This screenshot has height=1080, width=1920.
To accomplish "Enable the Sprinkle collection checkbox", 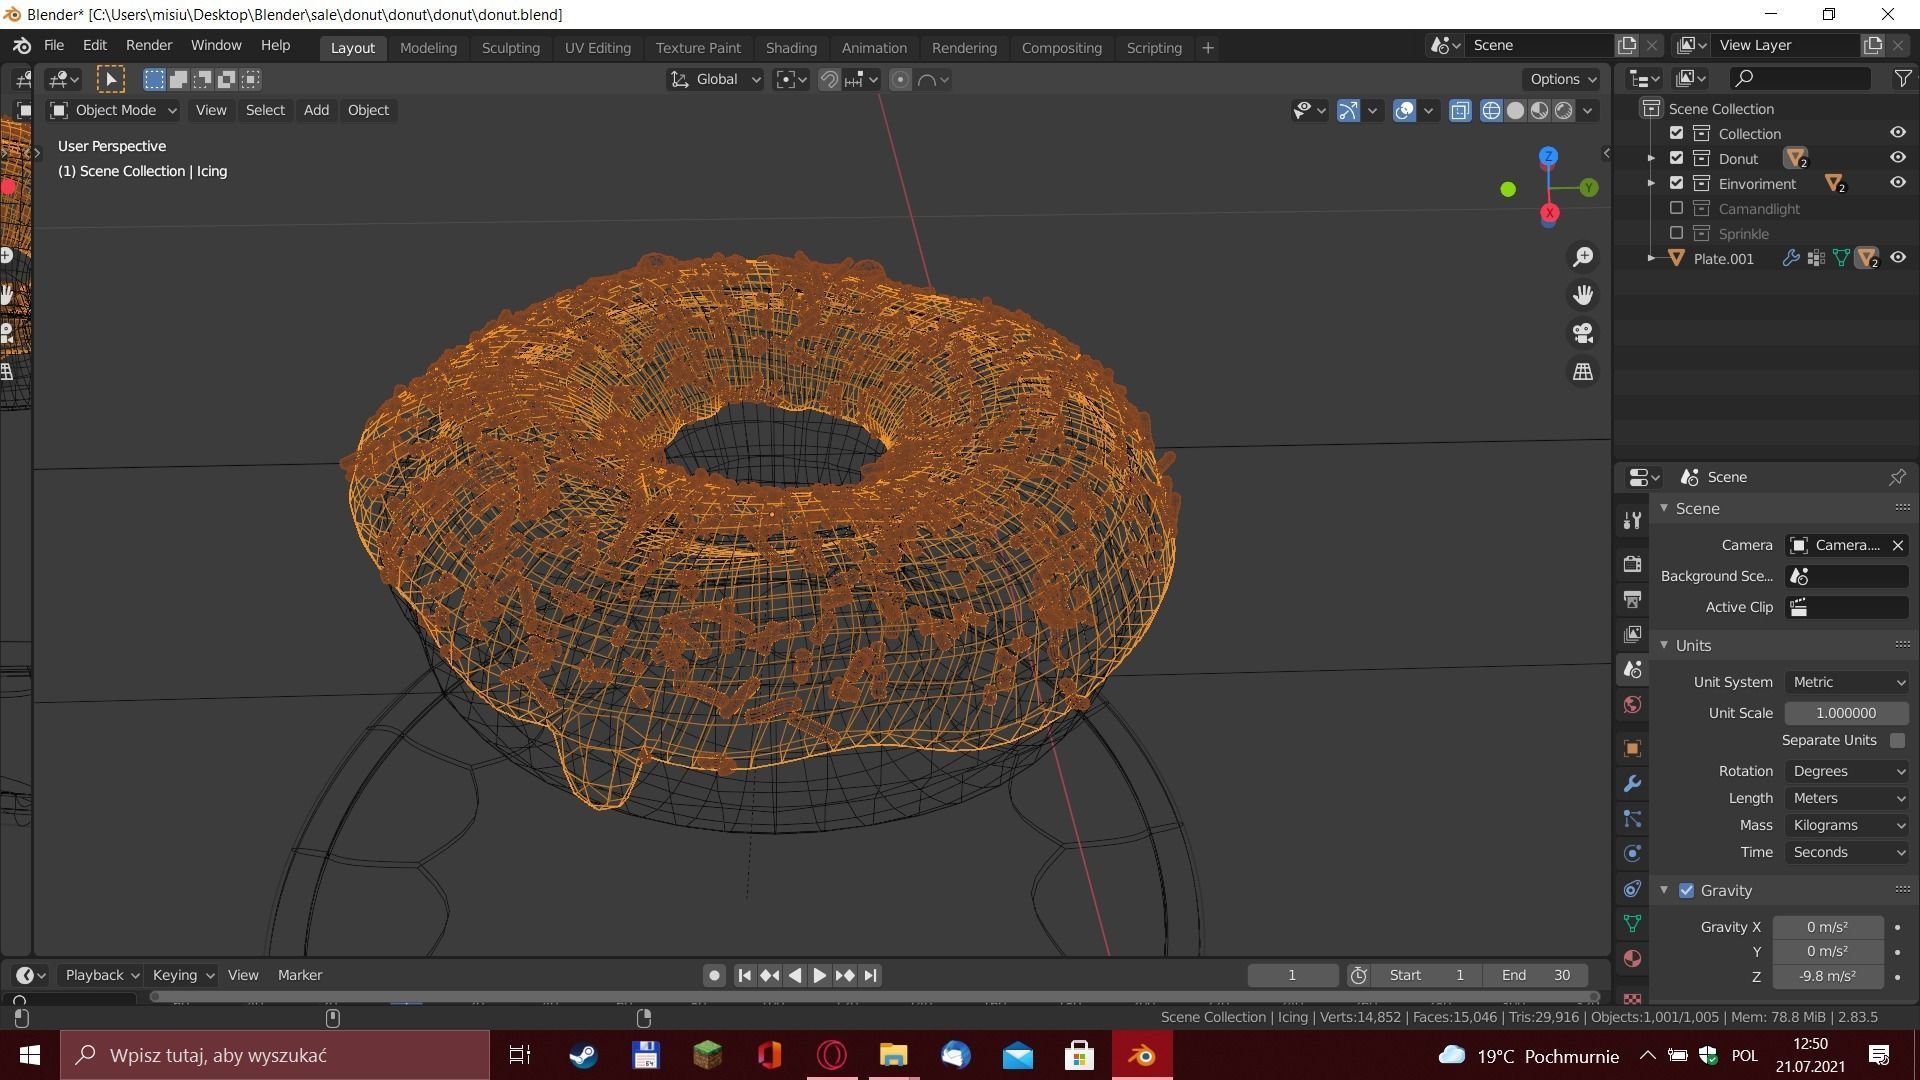I will pyautogui.click(x=1677, y=233).
